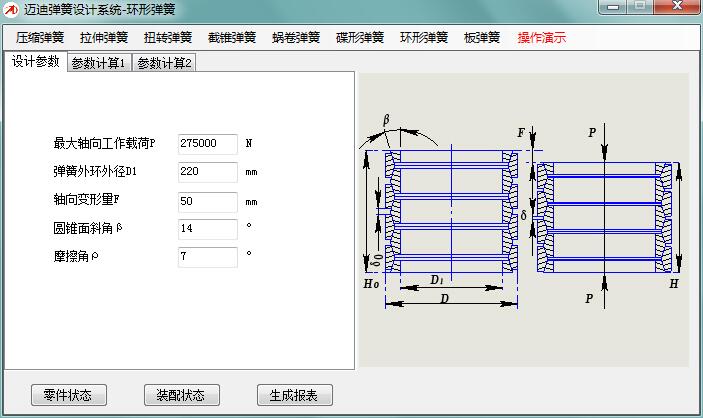This screenshot has height=418, width=703.
Task: Click the N unit label beside load field
Action: [249, 144]
